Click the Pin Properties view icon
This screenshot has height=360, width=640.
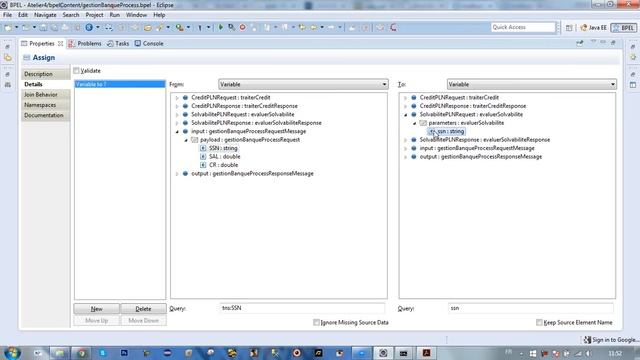coord(580,43)
